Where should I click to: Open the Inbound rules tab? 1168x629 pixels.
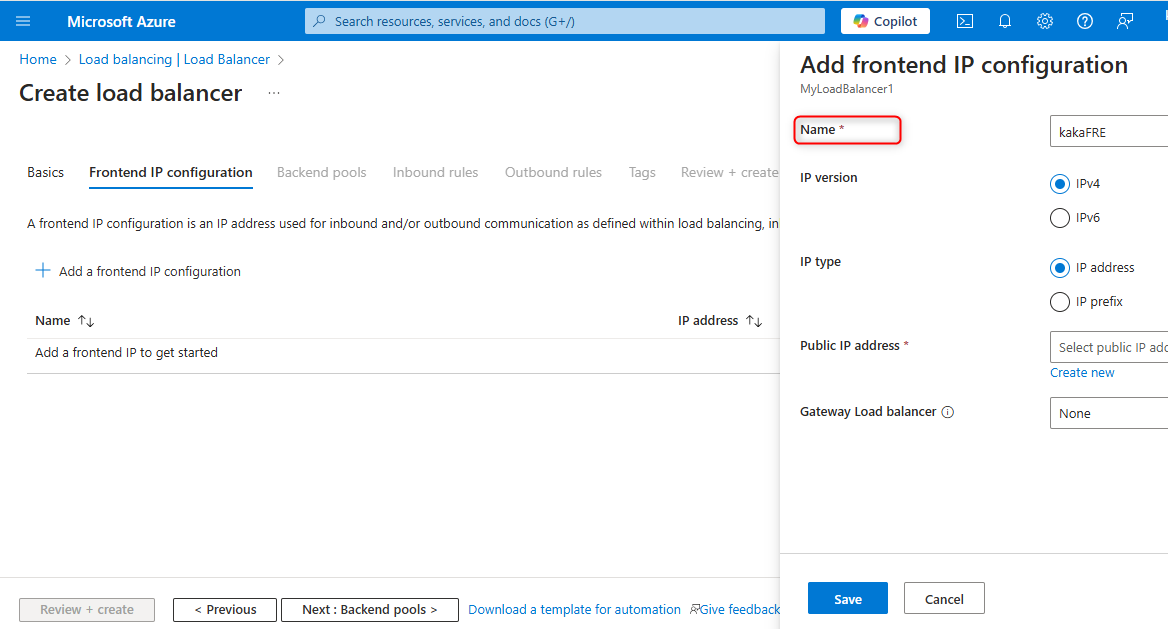pos(435,172)
